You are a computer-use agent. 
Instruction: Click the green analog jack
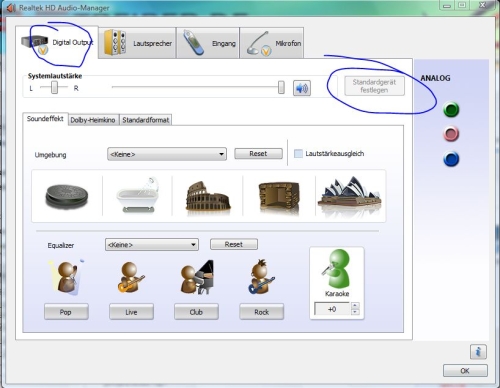tap(451, 110)
